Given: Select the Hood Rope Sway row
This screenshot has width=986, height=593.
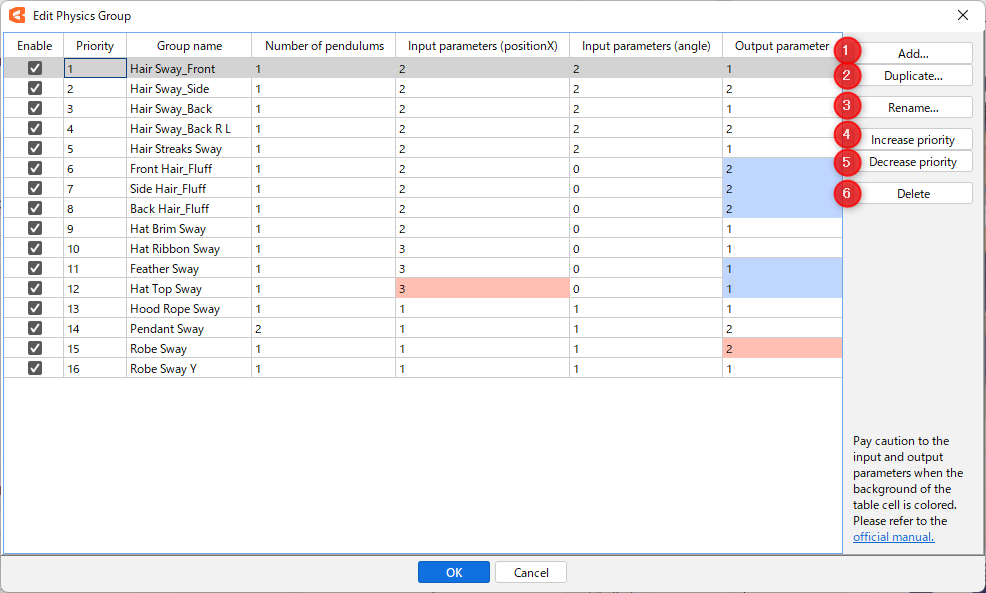Looking at the screenshot, I should [x=174, y=309].
